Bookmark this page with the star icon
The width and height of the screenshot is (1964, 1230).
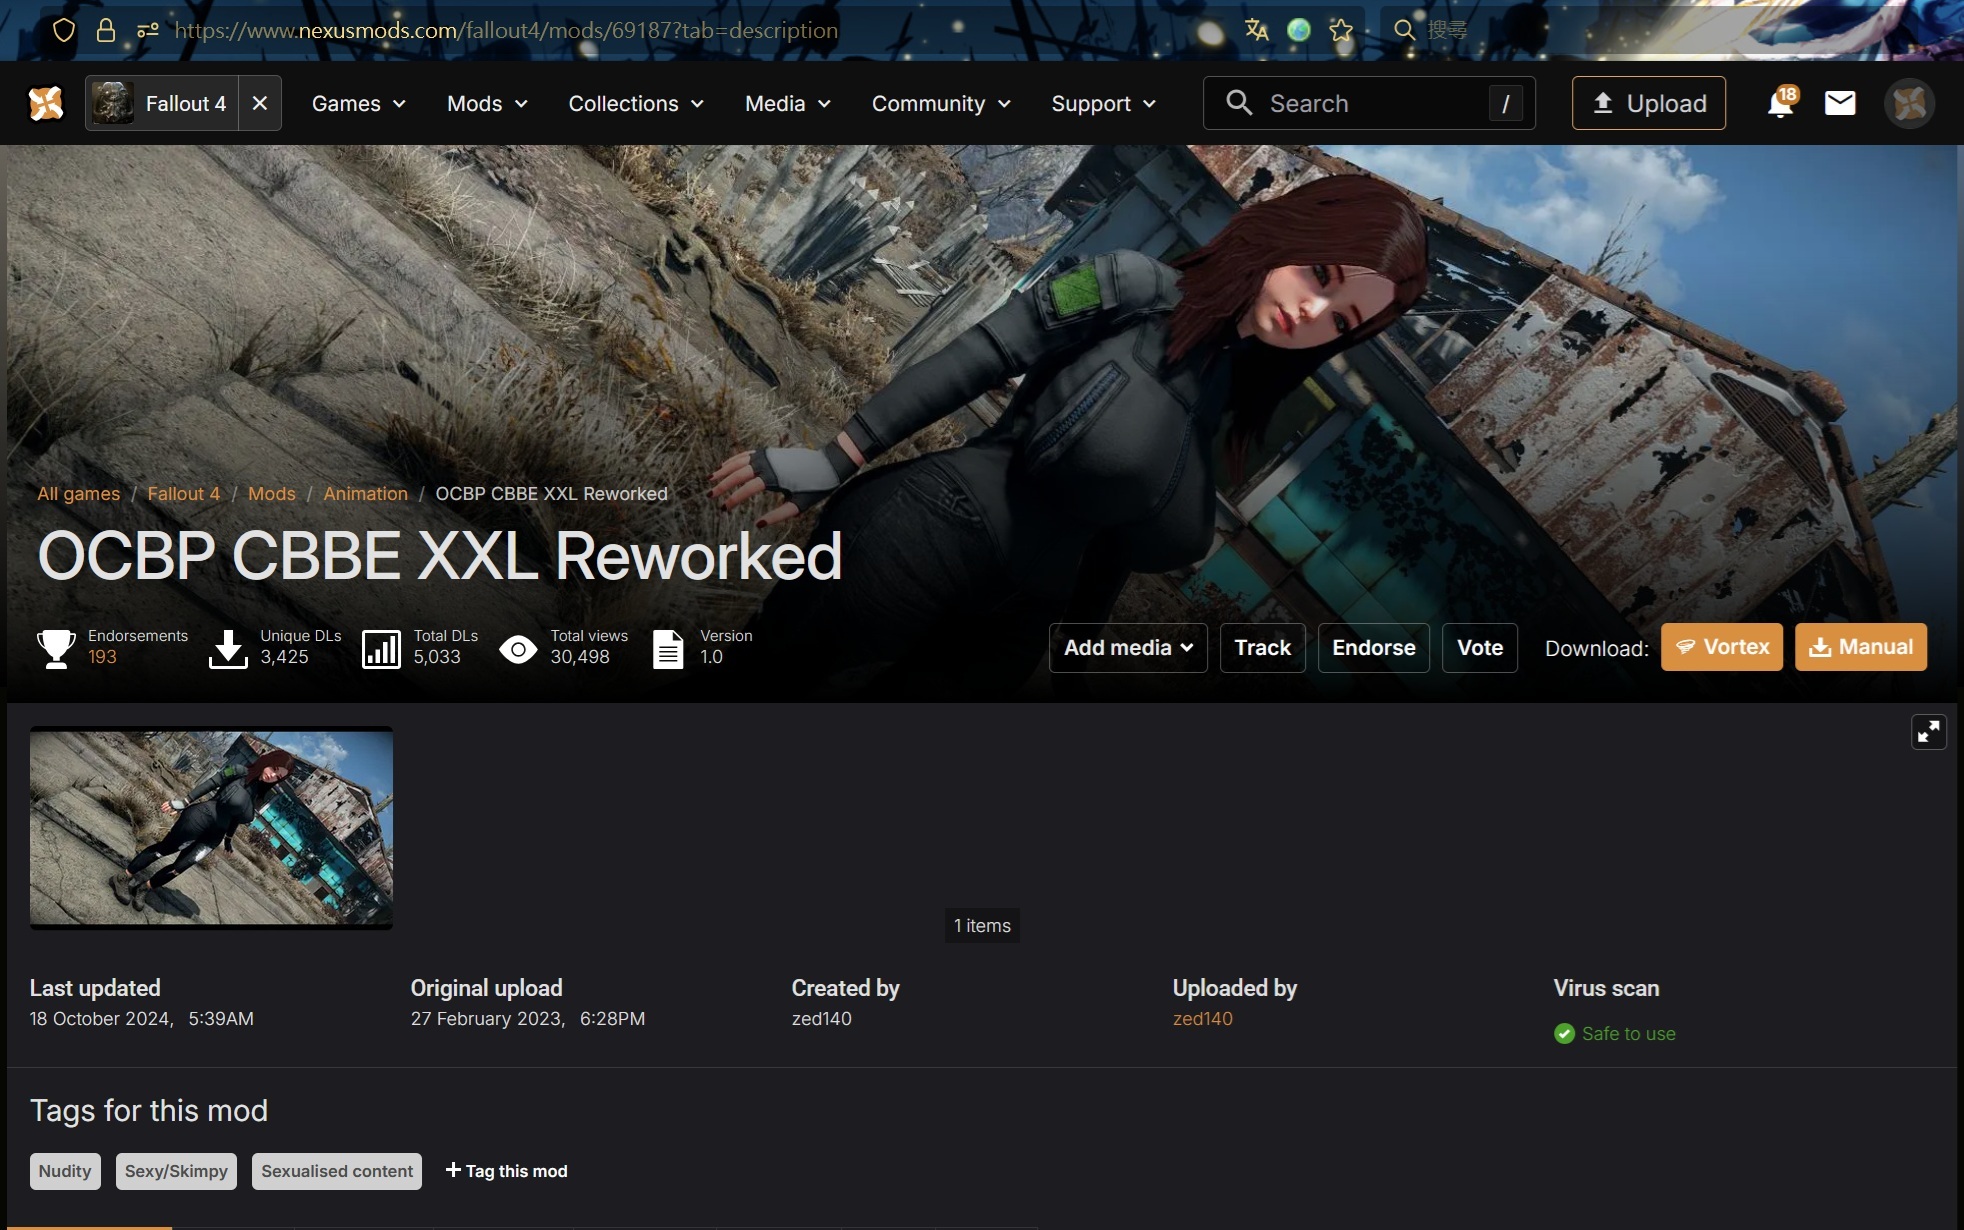(1341, 30)
